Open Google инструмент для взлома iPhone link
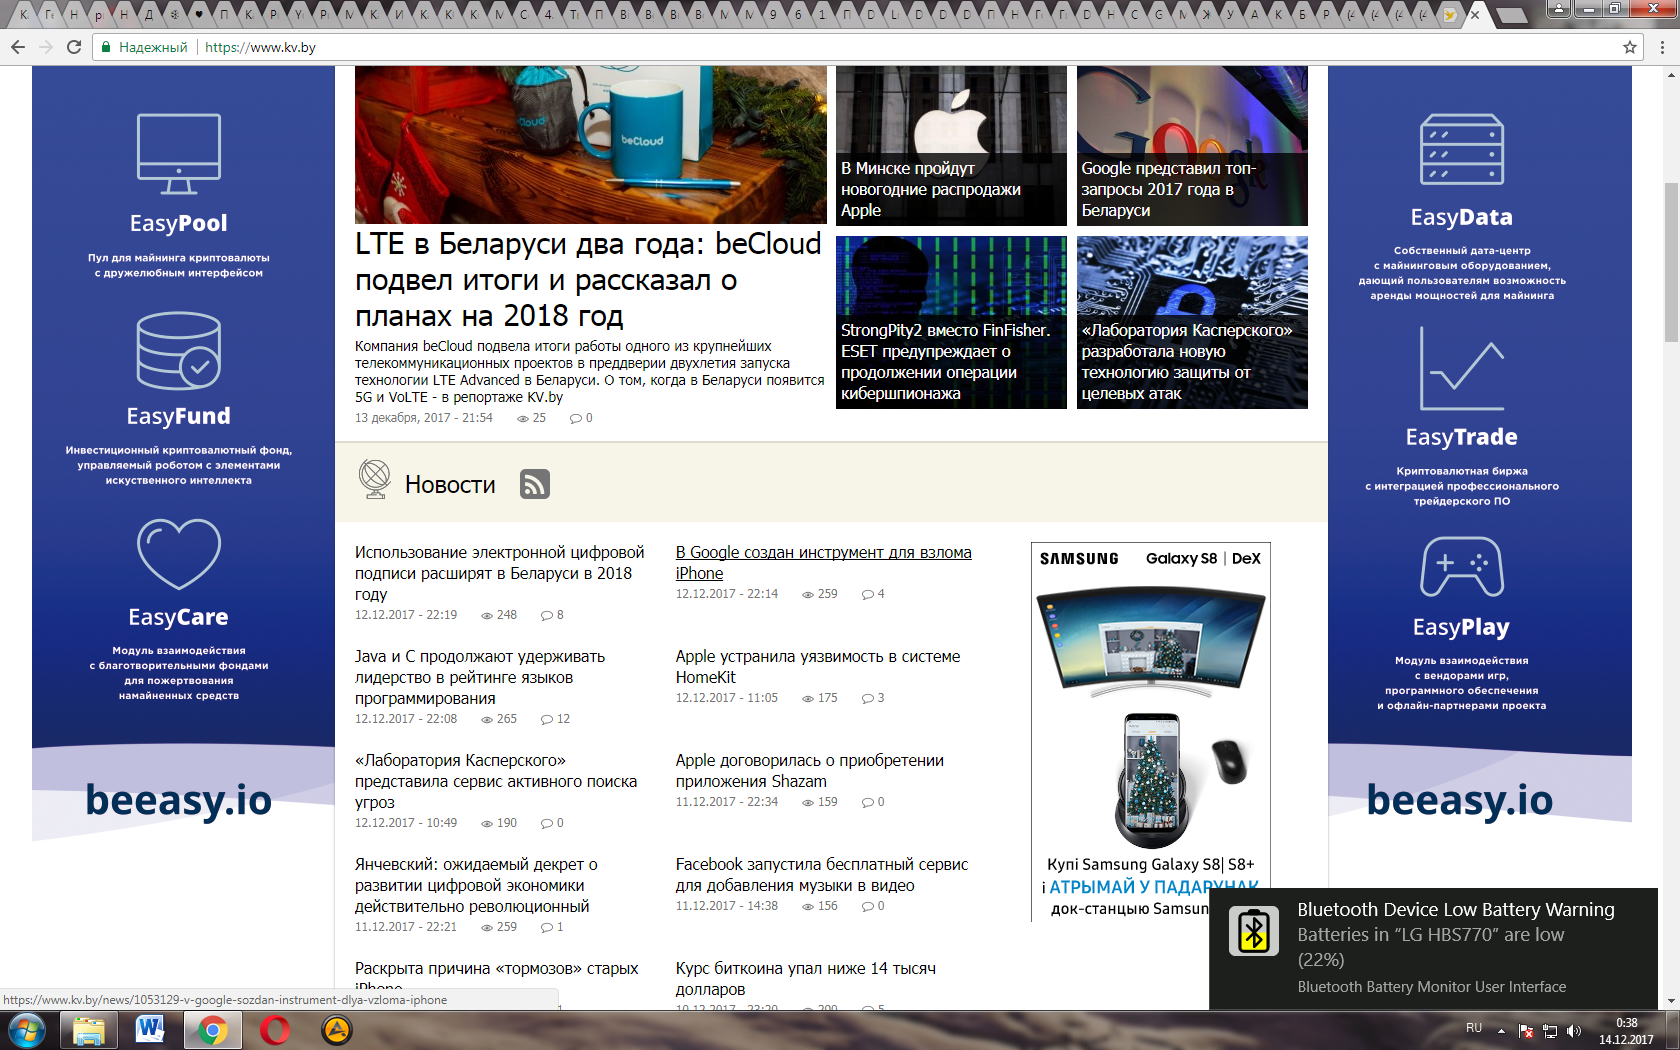1680x1050 pixels. tap(823, 563)
